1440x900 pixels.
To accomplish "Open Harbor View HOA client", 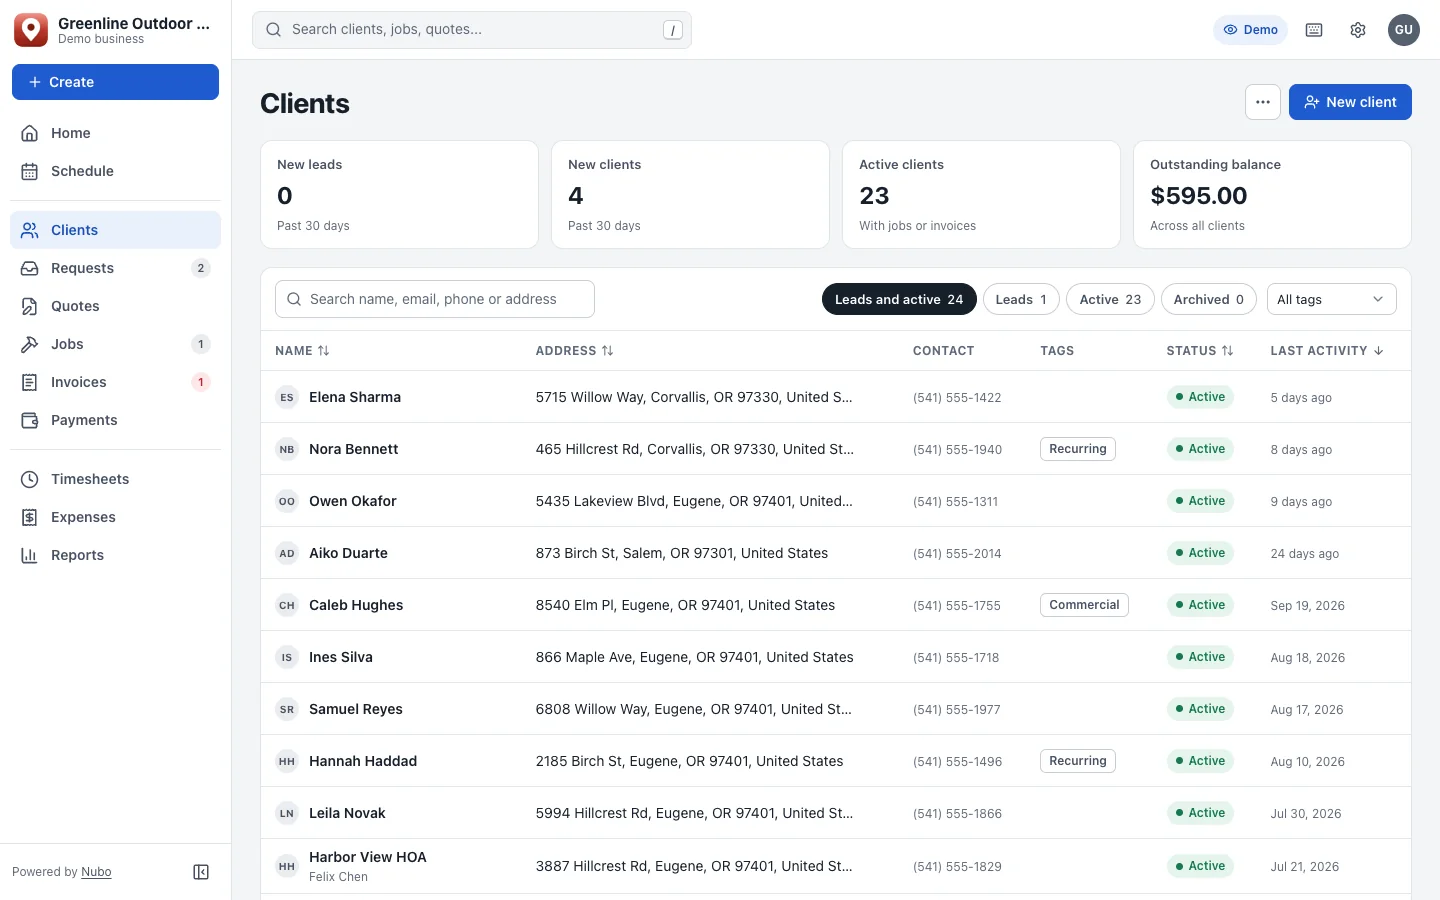I will (836, 866).
